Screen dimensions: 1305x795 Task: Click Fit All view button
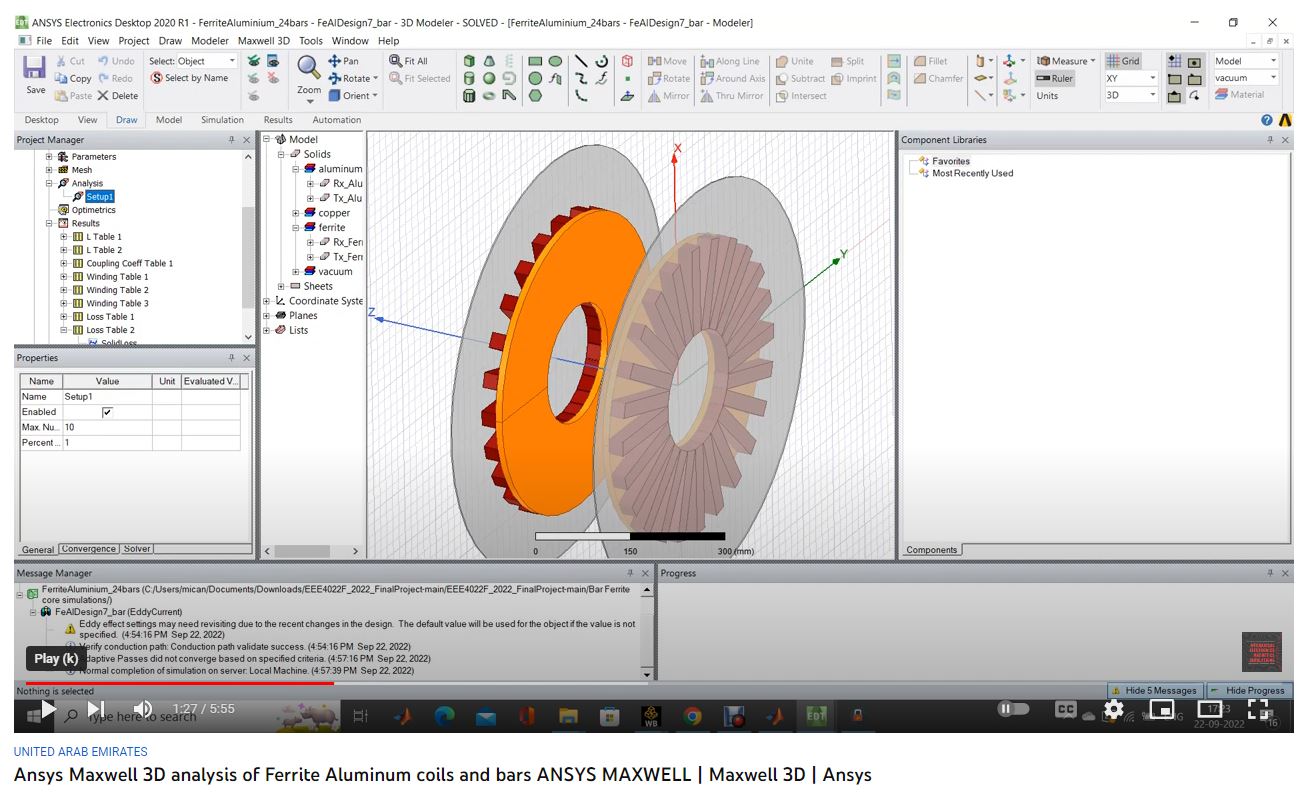tap(408, 61)
